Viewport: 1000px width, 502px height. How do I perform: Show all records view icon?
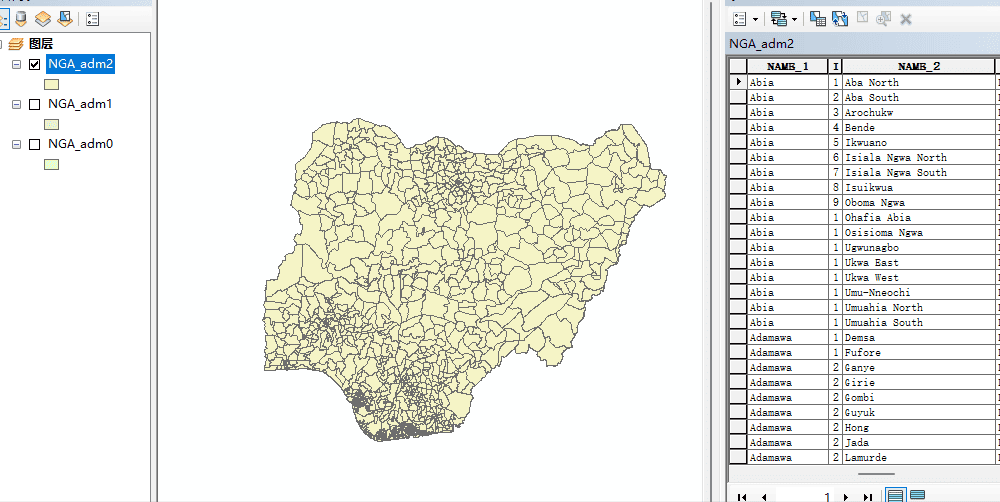(x=895, y=496)
